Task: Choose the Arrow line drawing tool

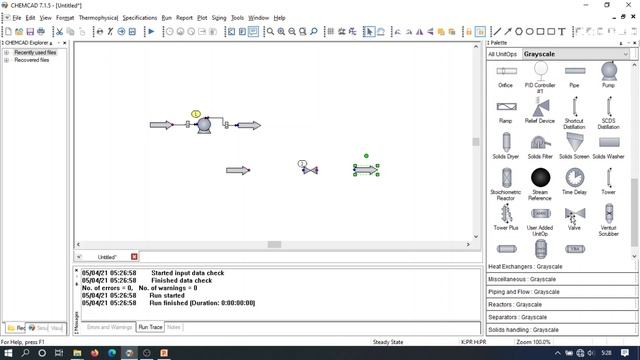Action: [508, 31]
